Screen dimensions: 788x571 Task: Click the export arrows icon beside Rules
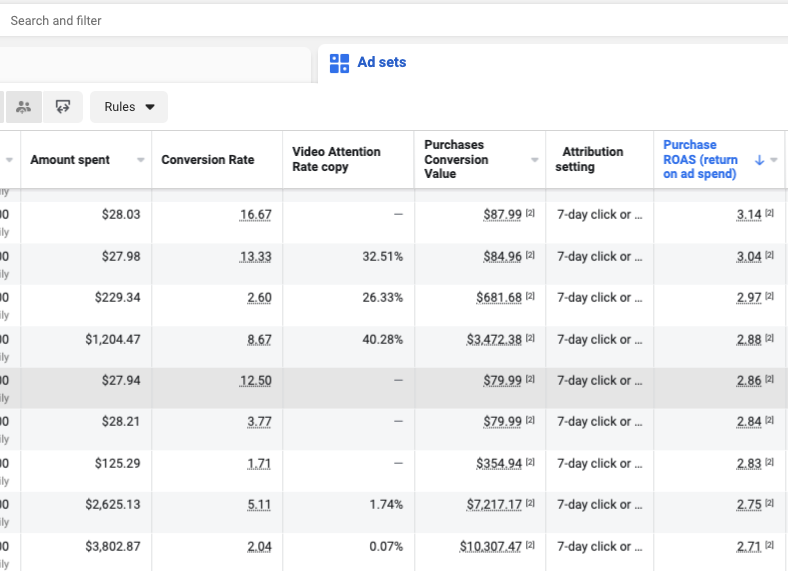point(63,107)
